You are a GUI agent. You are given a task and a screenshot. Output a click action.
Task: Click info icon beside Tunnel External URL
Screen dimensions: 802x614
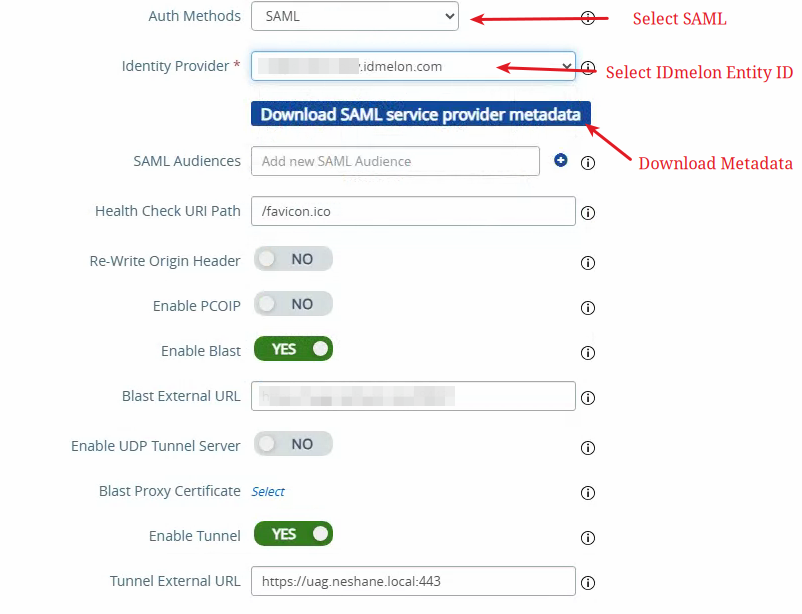[x=588, y=583]
